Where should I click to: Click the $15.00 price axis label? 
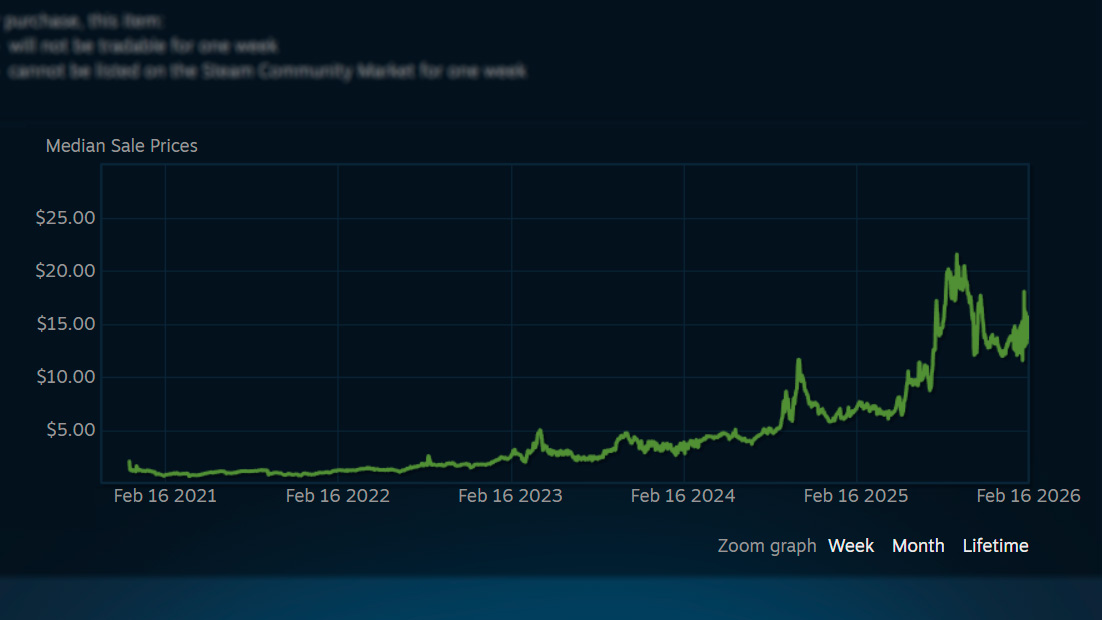[x=65, y=324]
